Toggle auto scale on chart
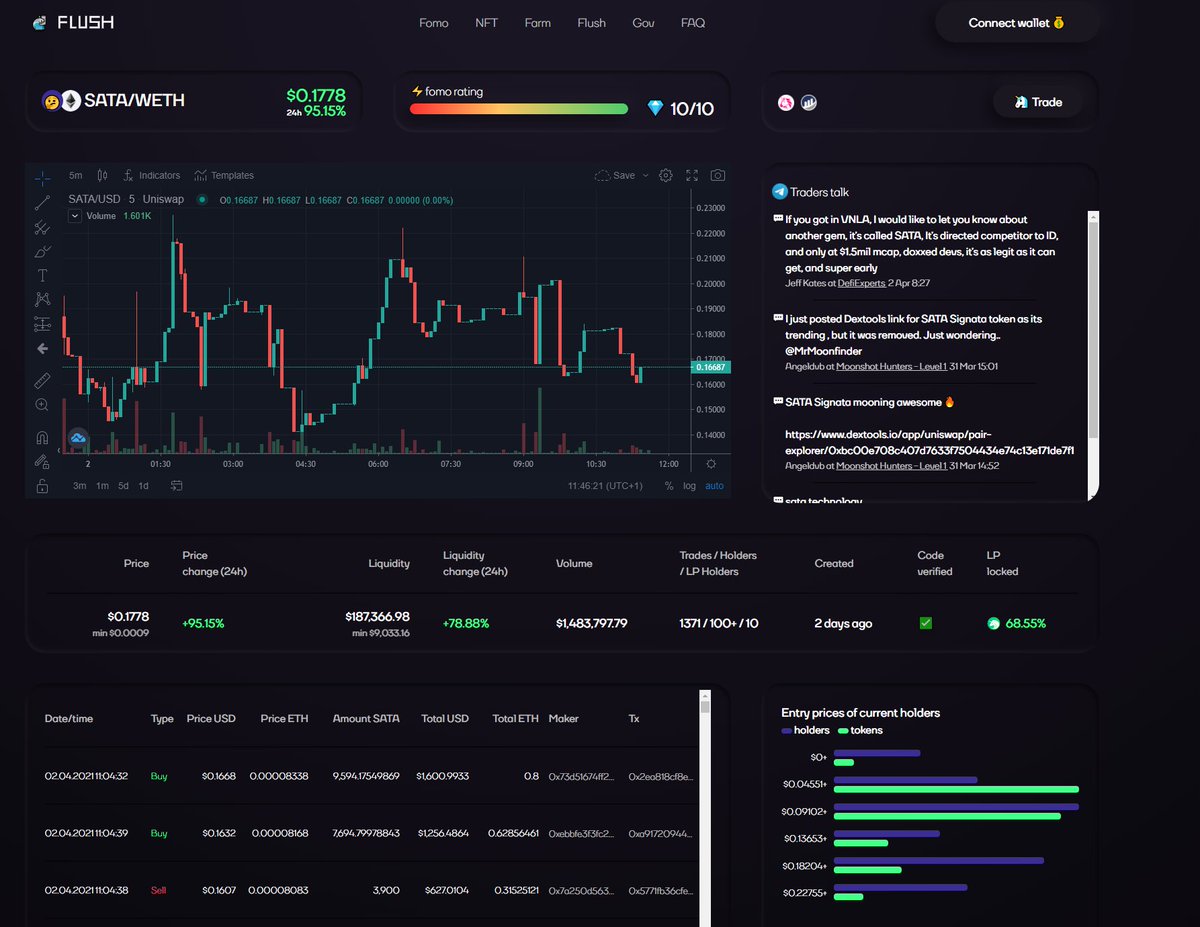This screenshot has width=1200, height=927. 714,486
